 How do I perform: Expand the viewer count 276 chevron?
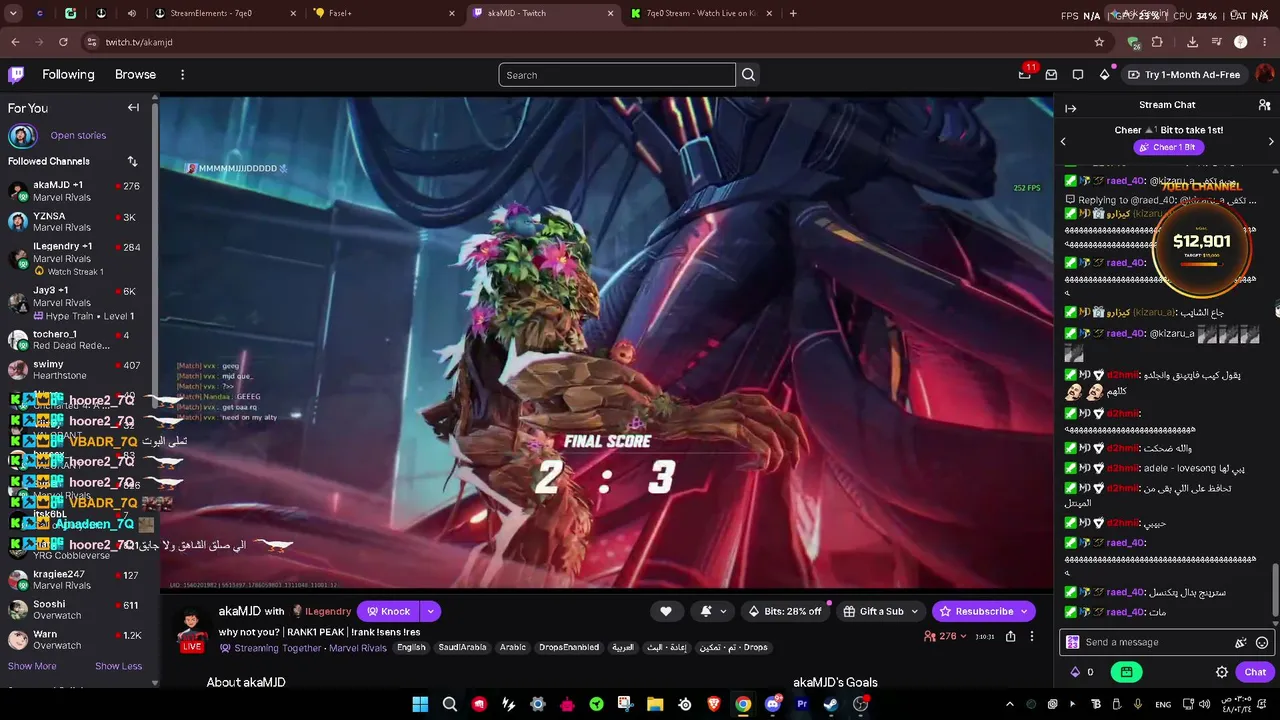[964, 636]
